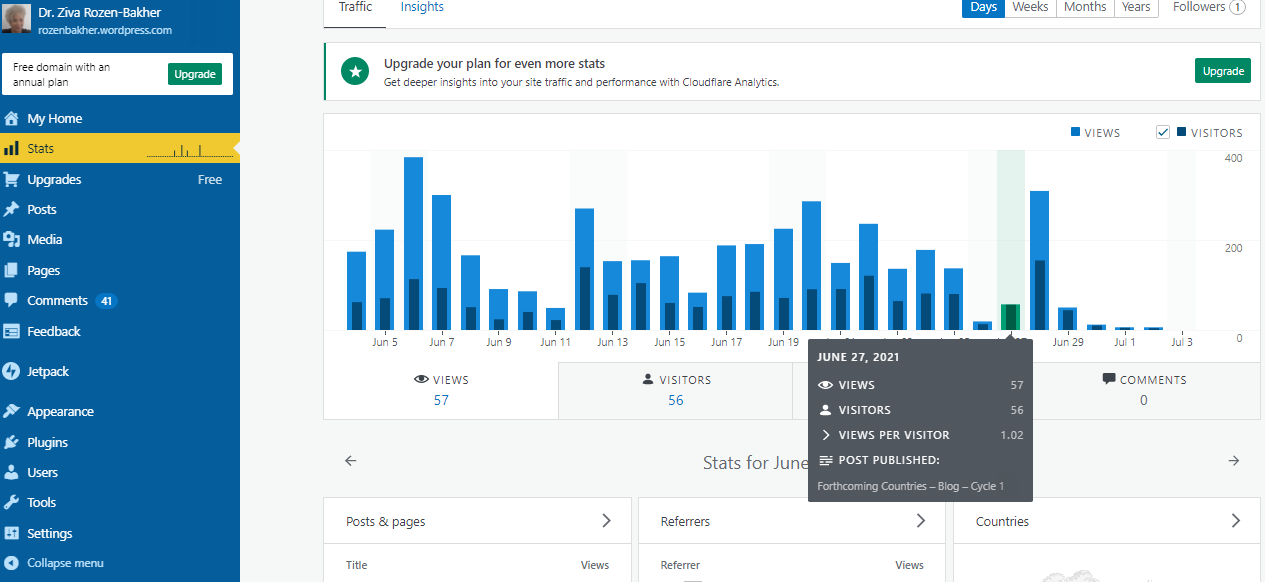
Task: Click the Posts pin icon
Action: (11, 209)
